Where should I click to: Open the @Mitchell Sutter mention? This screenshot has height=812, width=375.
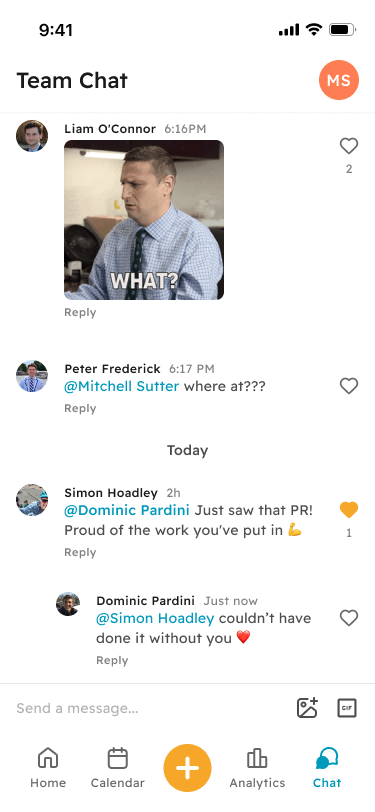click(x=122, y=386)
